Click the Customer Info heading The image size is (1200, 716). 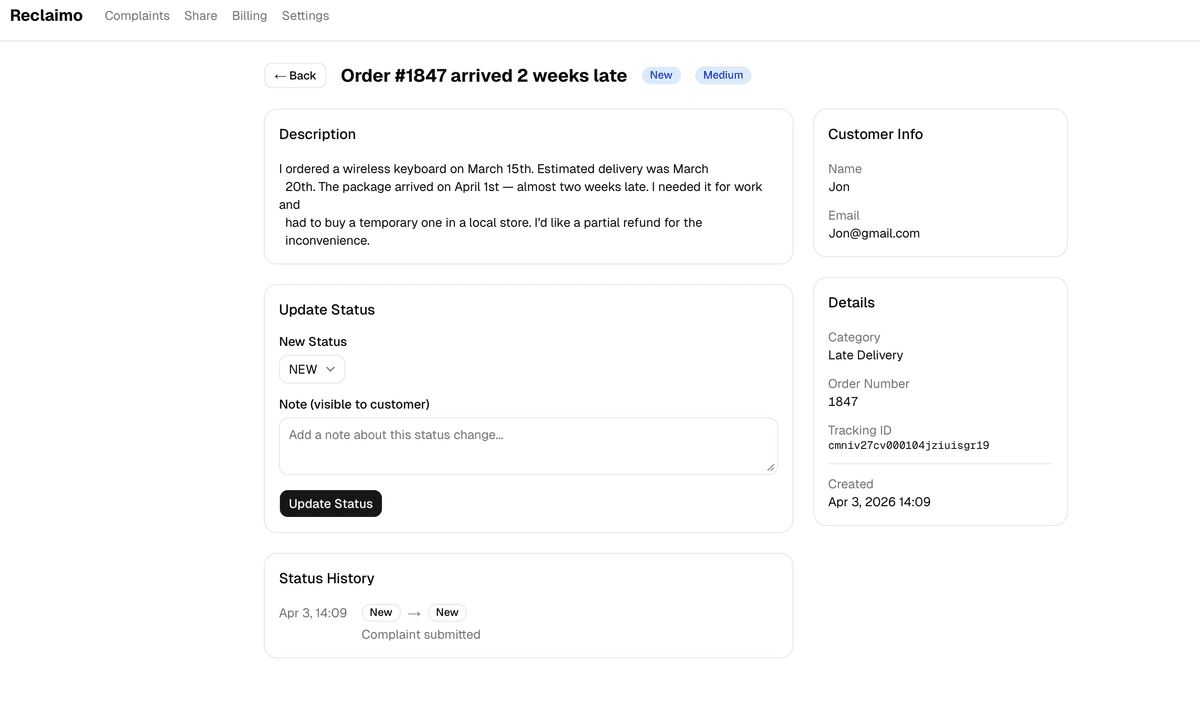tap(875, 134)
